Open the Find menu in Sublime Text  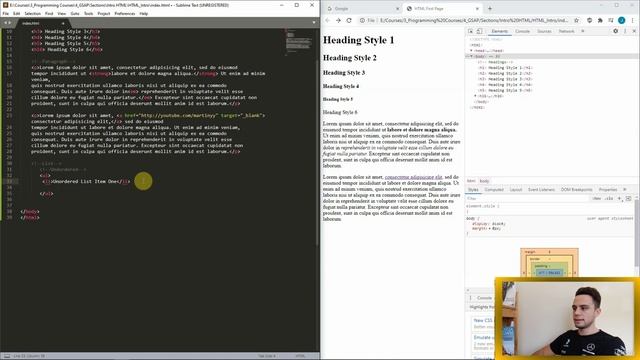[x=49, y=13]
